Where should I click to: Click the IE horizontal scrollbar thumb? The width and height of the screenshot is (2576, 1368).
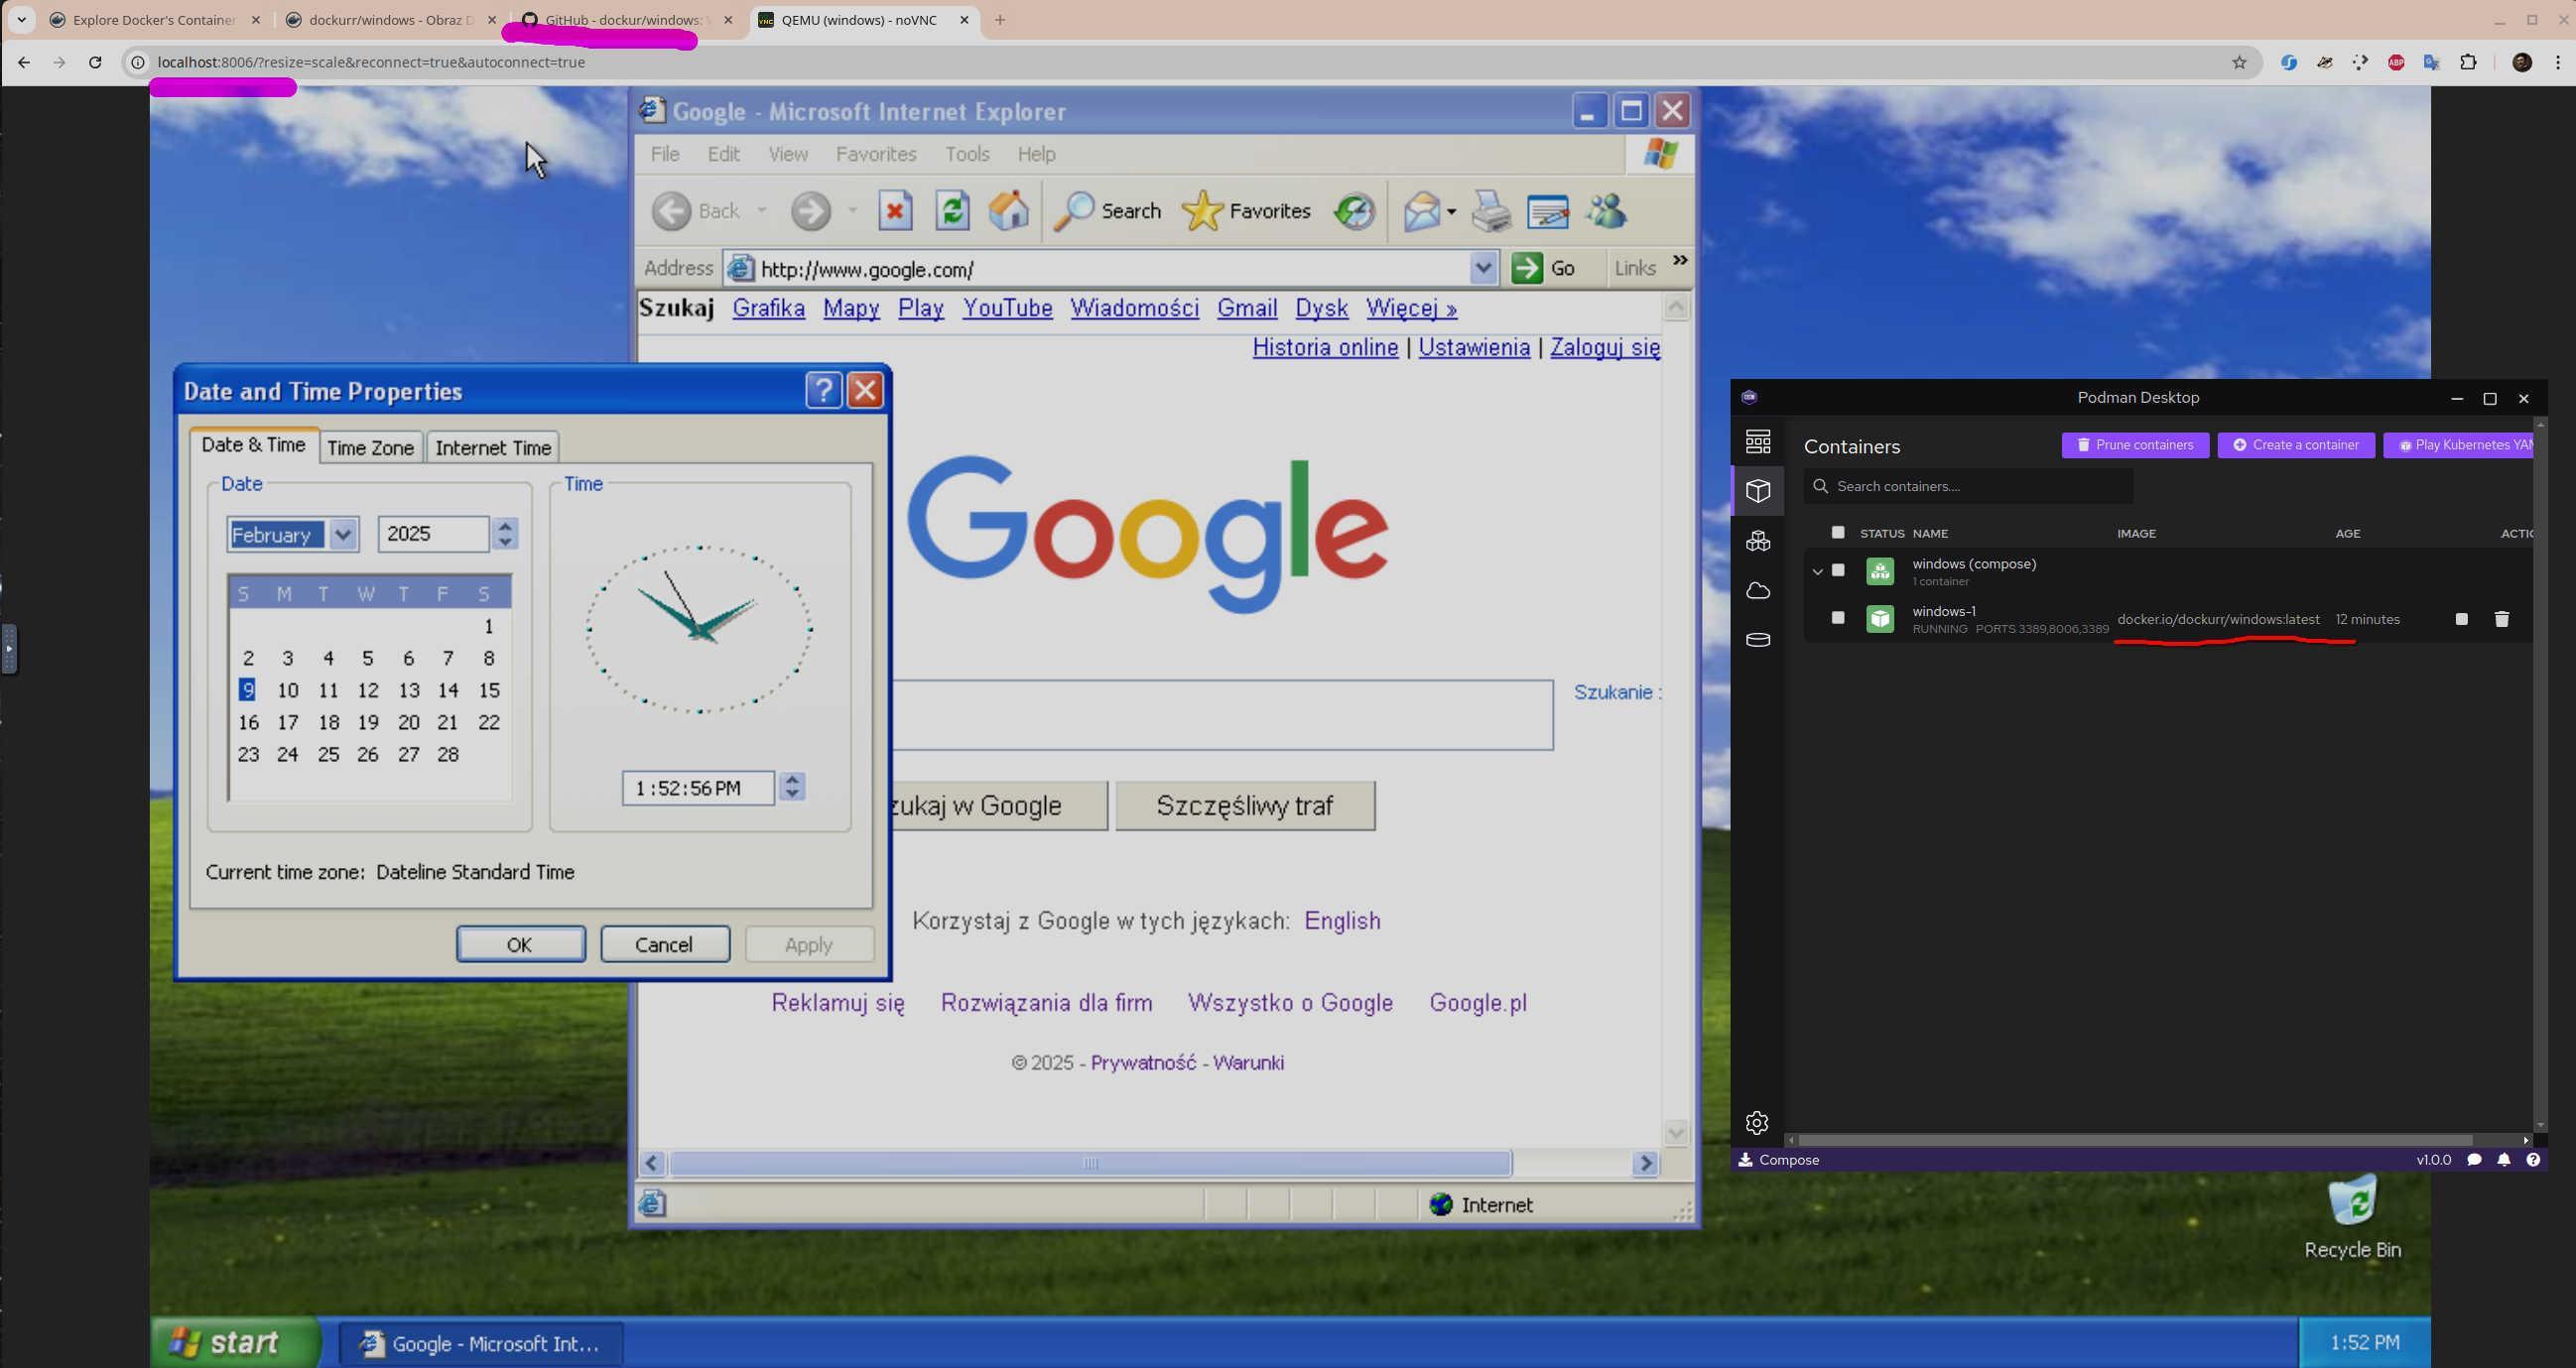point(1090,1163)
